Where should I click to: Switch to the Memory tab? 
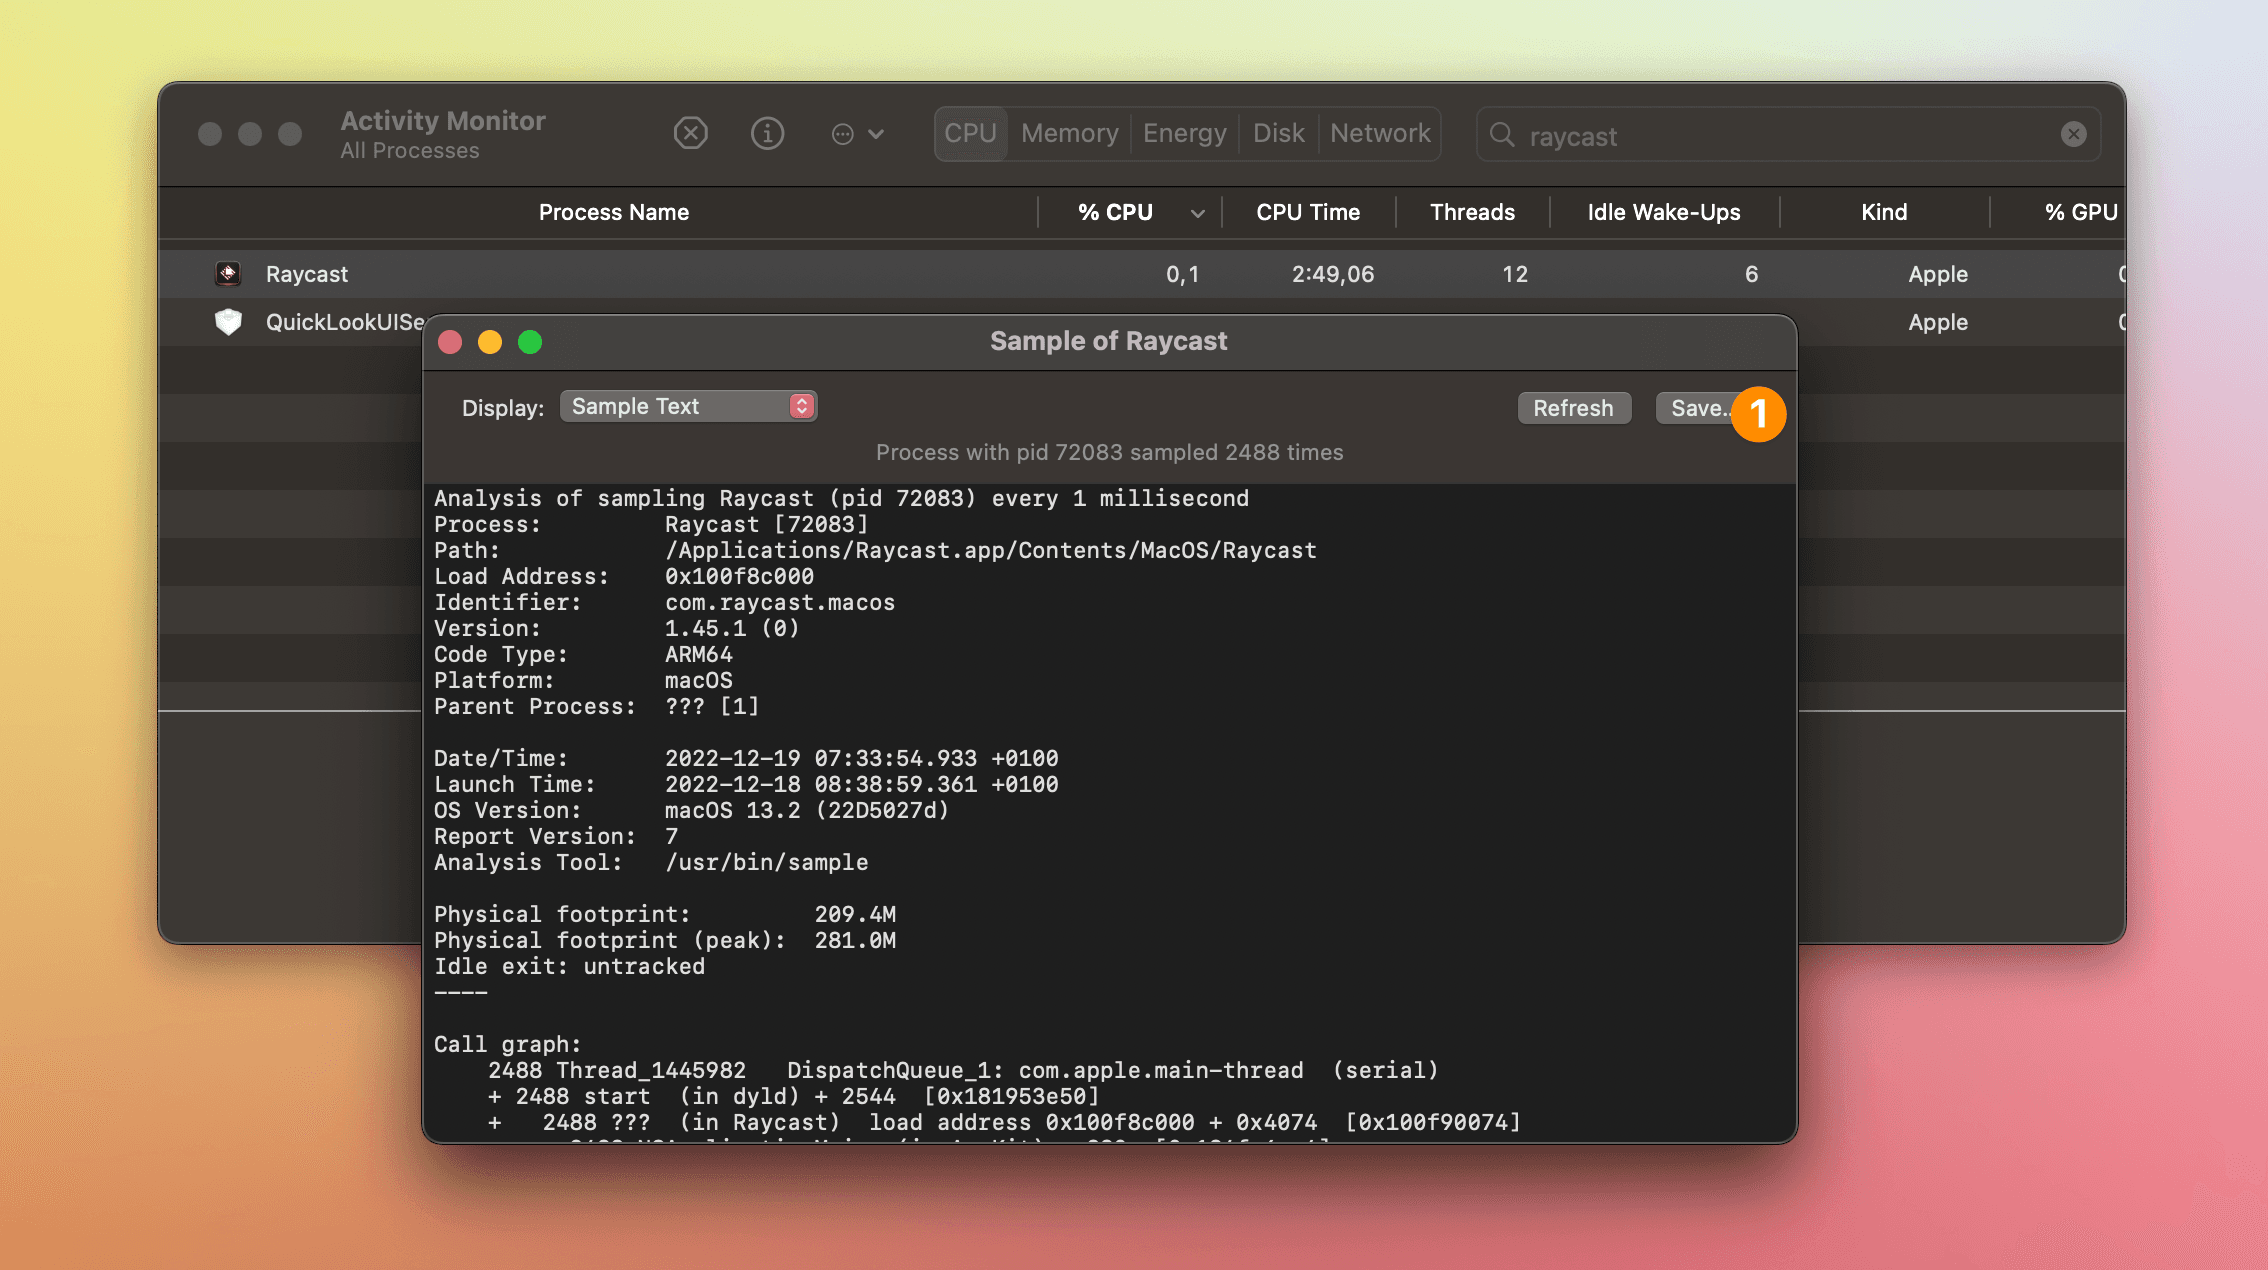pos(1069,133)
